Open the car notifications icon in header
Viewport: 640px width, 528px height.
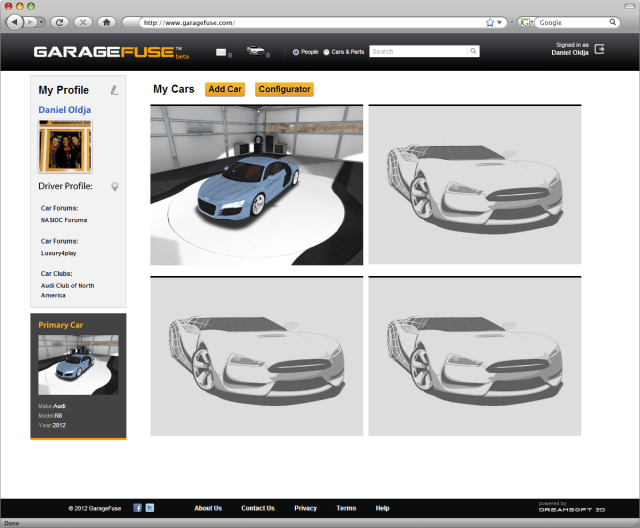click(x=256, y=51)
